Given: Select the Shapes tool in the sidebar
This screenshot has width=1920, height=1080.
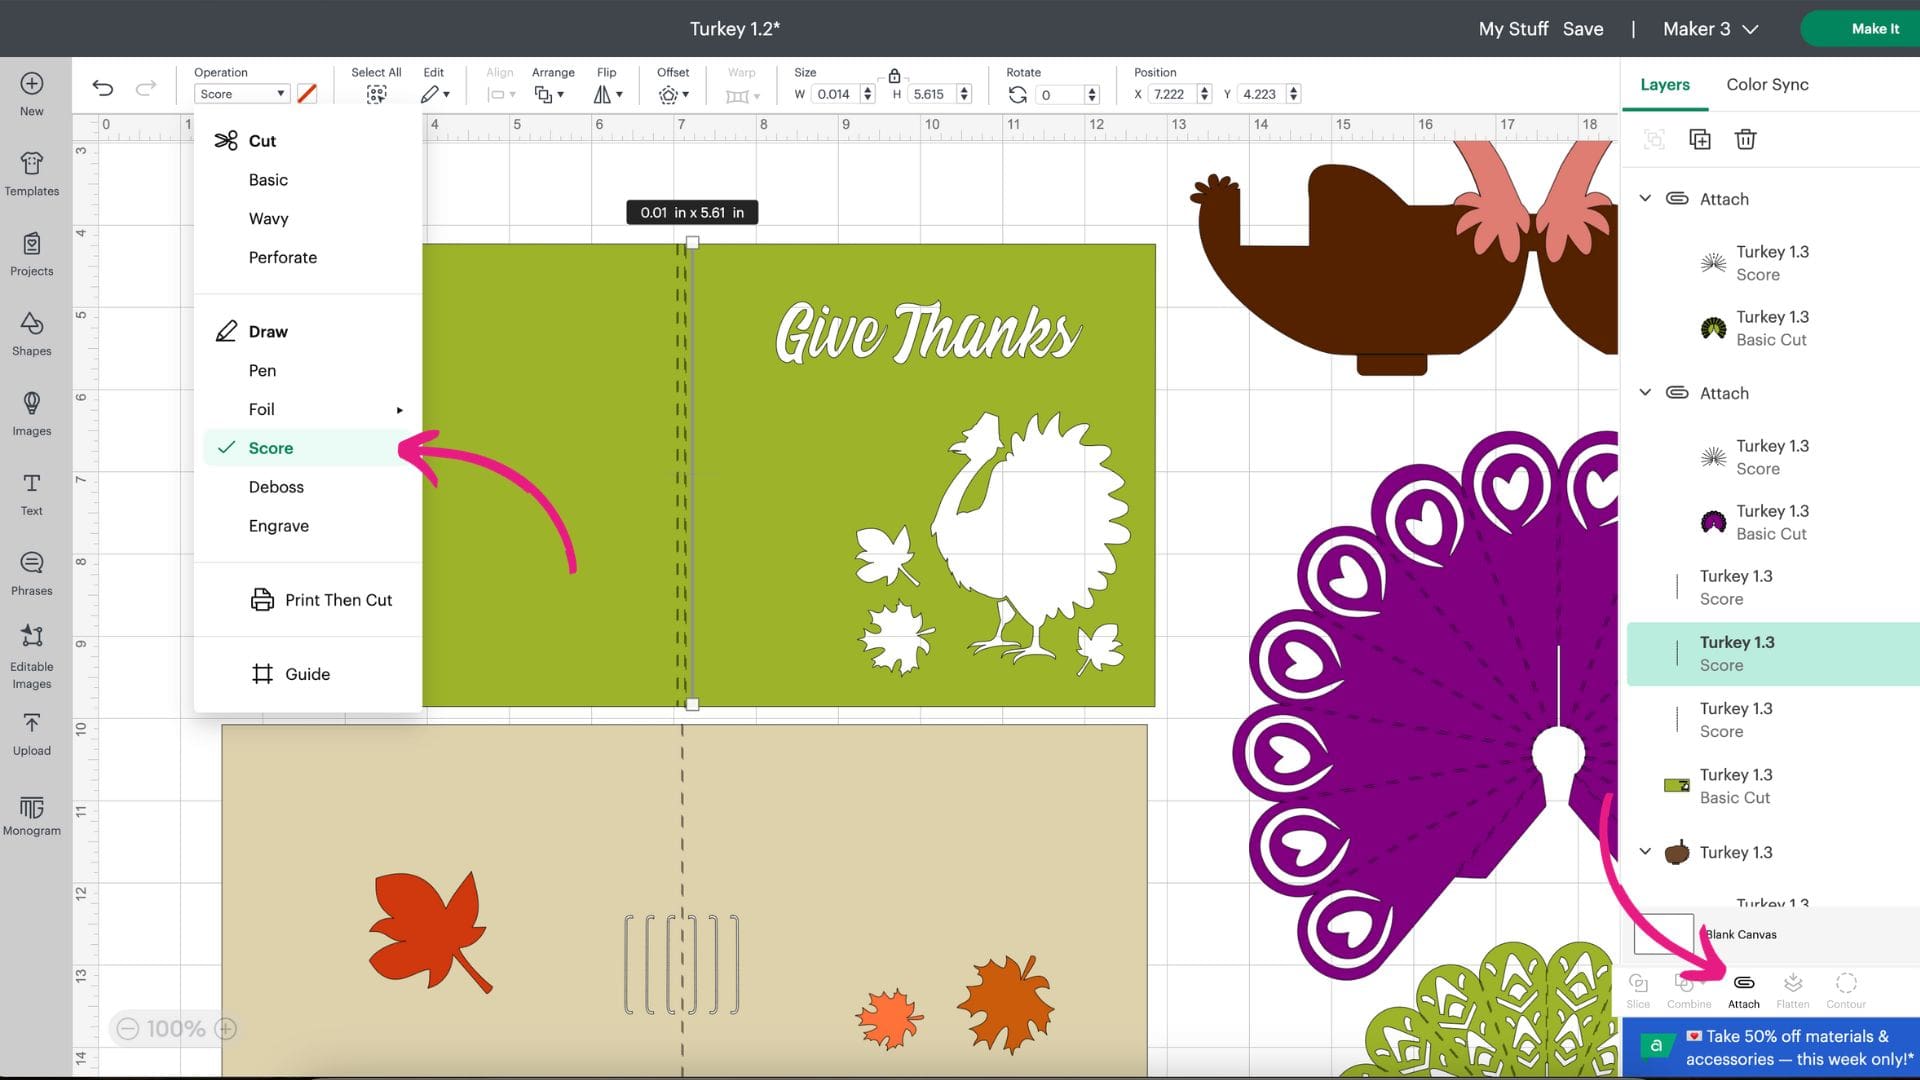Looking at the screenshot, I should [31, 334].
